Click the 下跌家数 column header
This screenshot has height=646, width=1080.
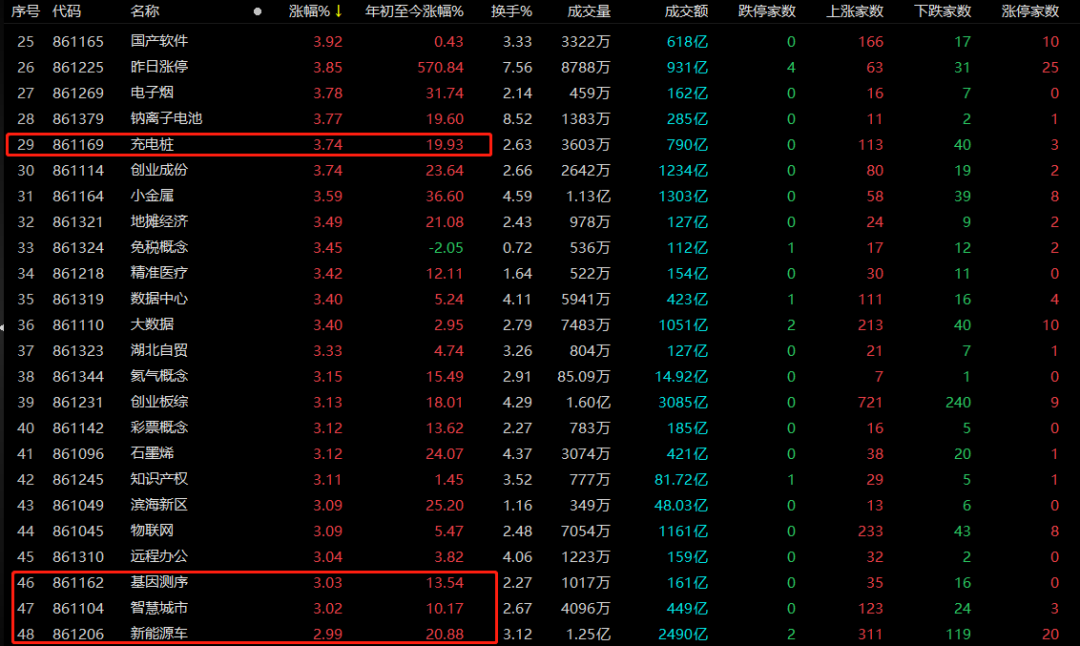pos(943,11)
